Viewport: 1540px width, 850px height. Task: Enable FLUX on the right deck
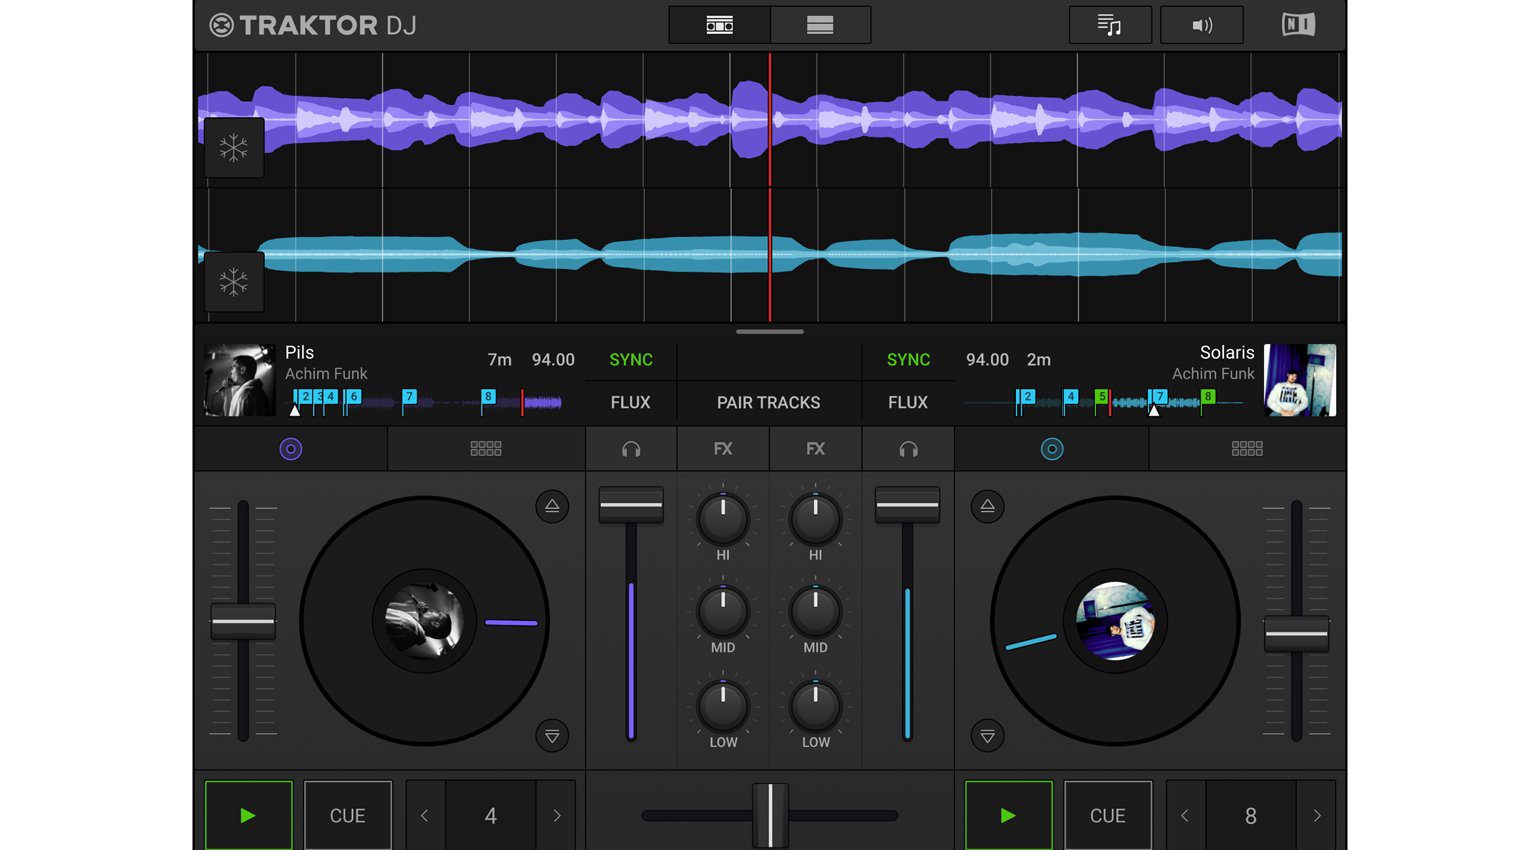click(x=908, y=402)
